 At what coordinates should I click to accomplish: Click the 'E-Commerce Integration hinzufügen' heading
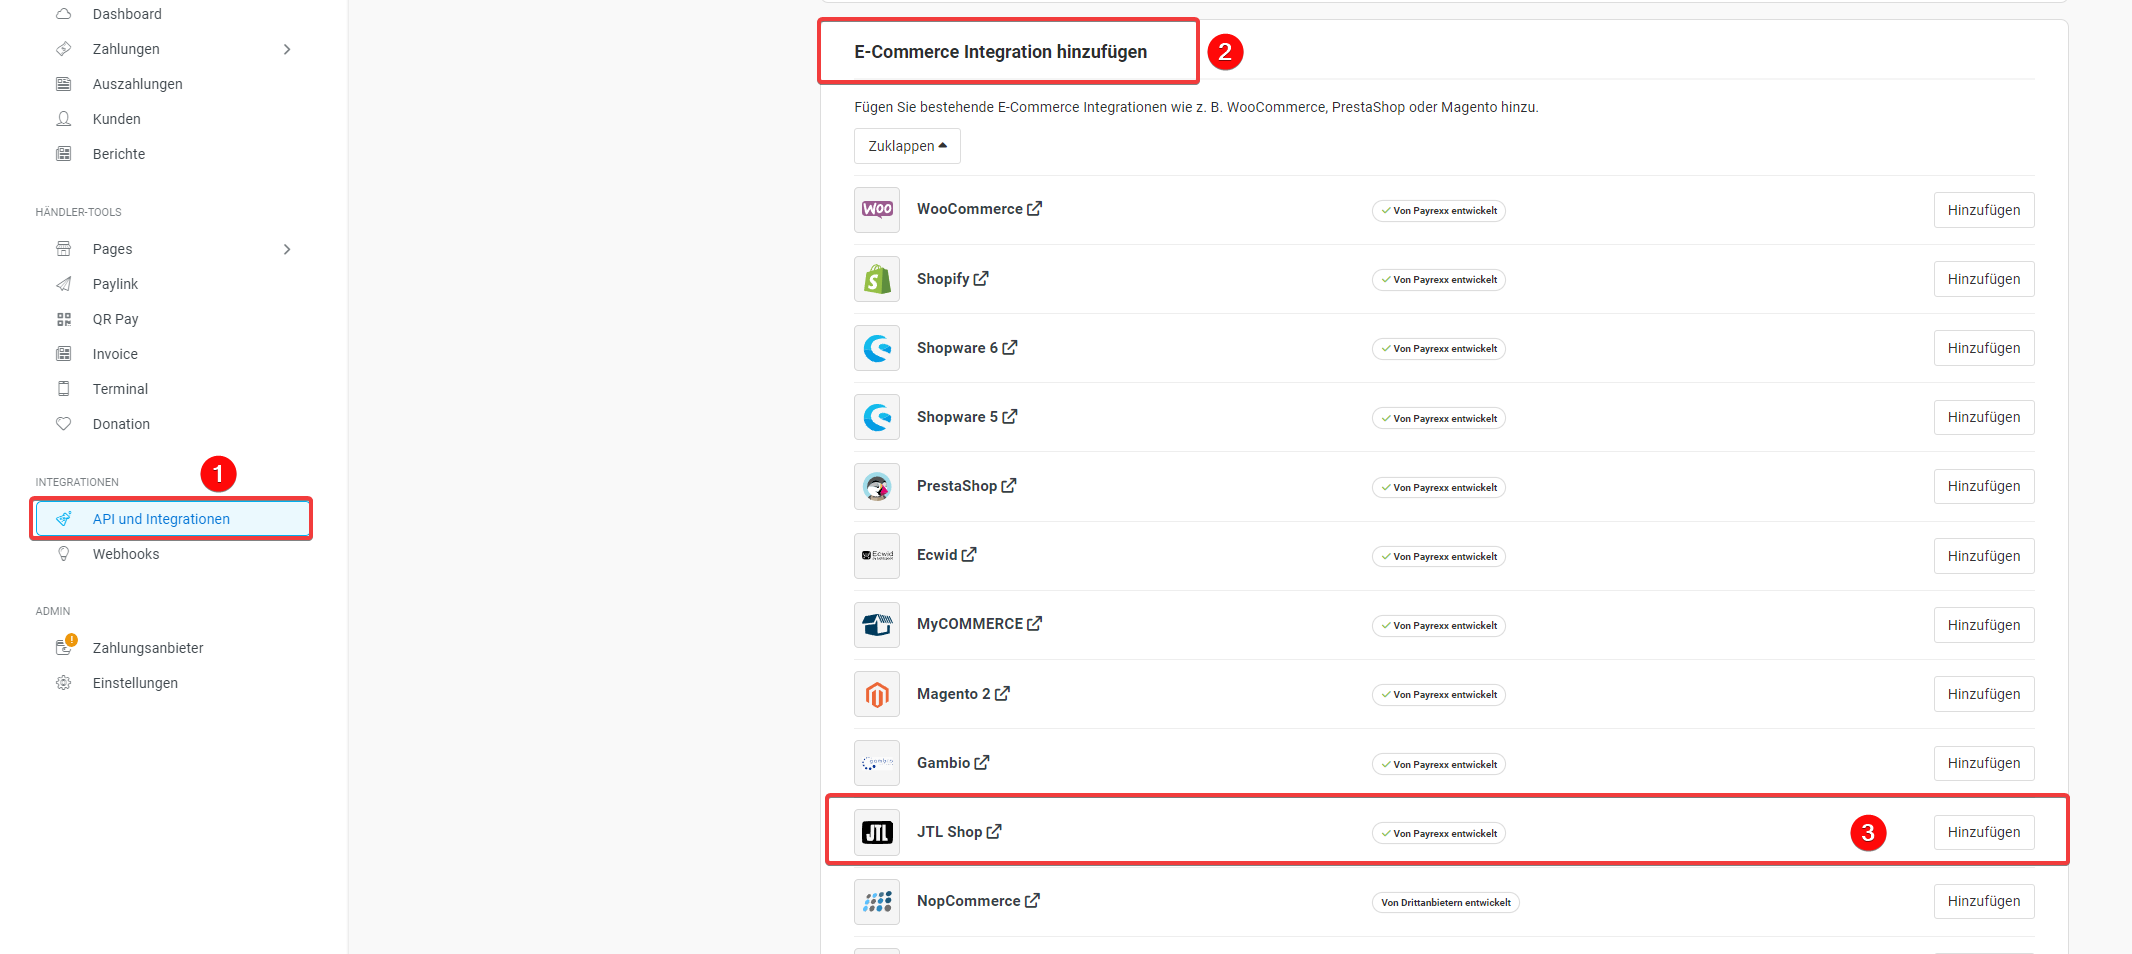1001,52
